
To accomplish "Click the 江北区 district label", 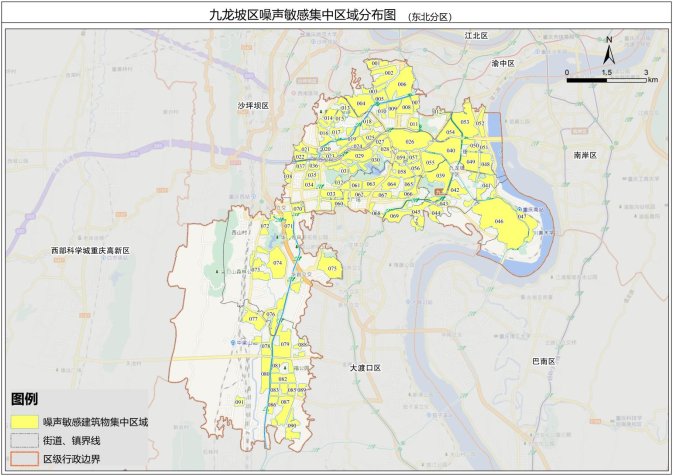I will pyautogui.click(x=475, y=35).
